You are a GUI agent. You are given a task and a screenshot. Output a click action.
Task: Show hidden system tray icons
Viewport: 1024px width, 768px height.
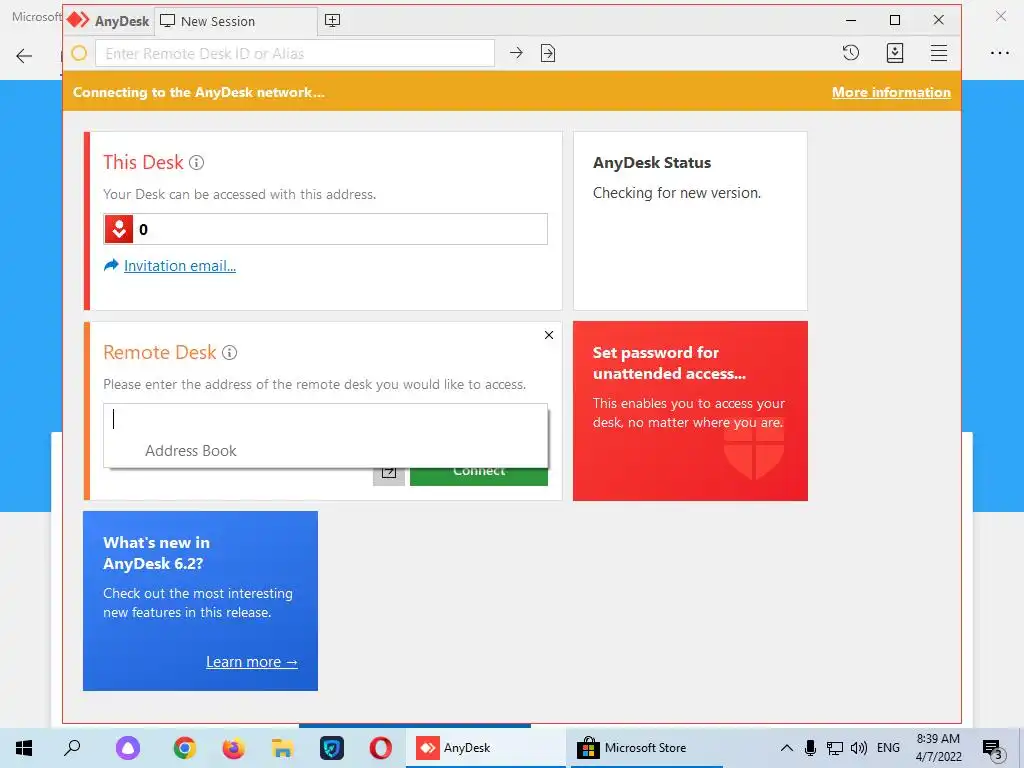click(x=787, y=748)
